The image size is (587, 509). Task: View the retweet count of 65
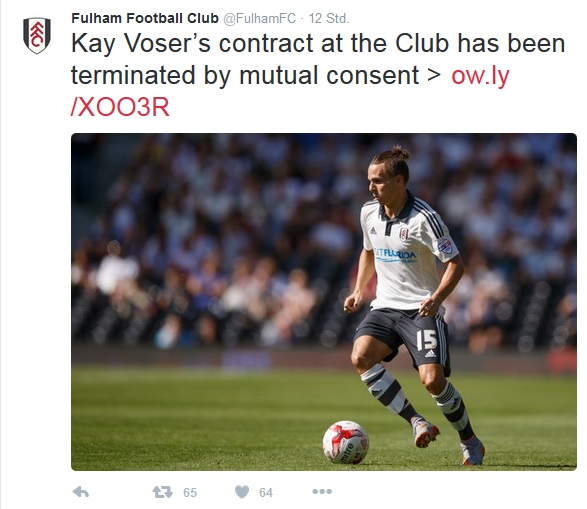190,493
